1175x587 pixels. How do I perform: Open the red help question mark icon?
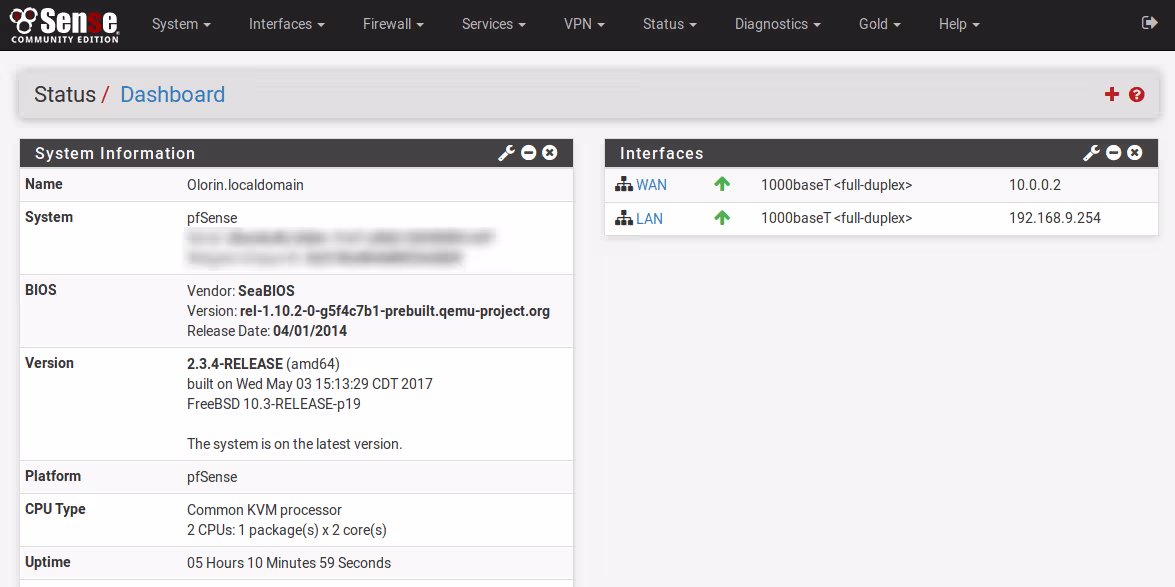point(1136,94)
